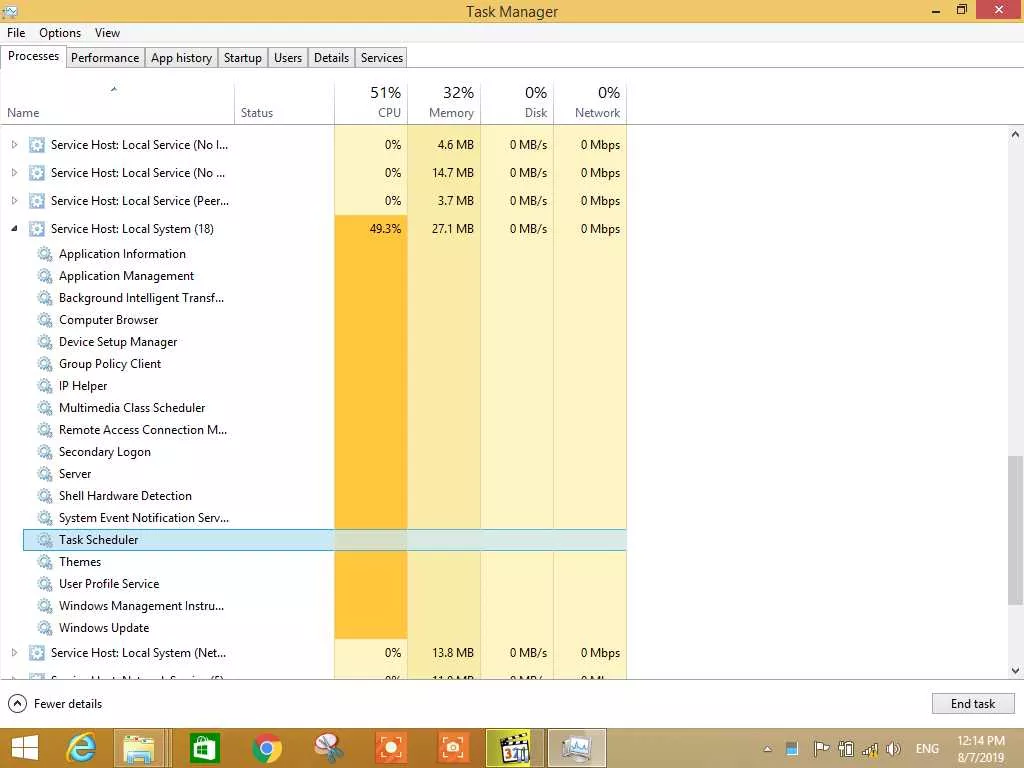Click the icon of Service Host: Local System (18)

(37, 229)
